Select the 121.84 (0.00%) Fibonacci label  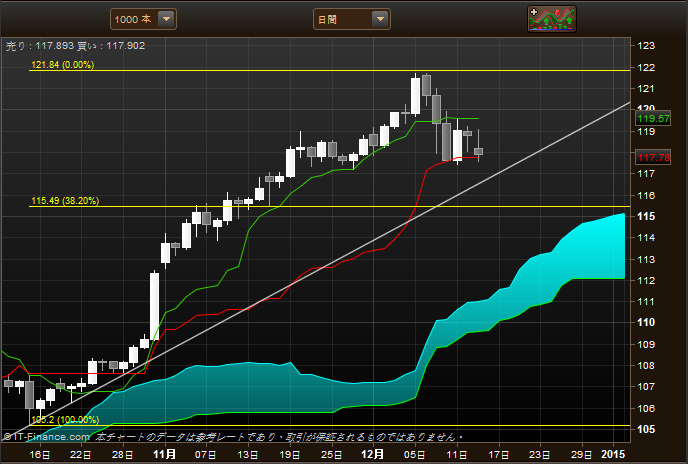[63, 65]
